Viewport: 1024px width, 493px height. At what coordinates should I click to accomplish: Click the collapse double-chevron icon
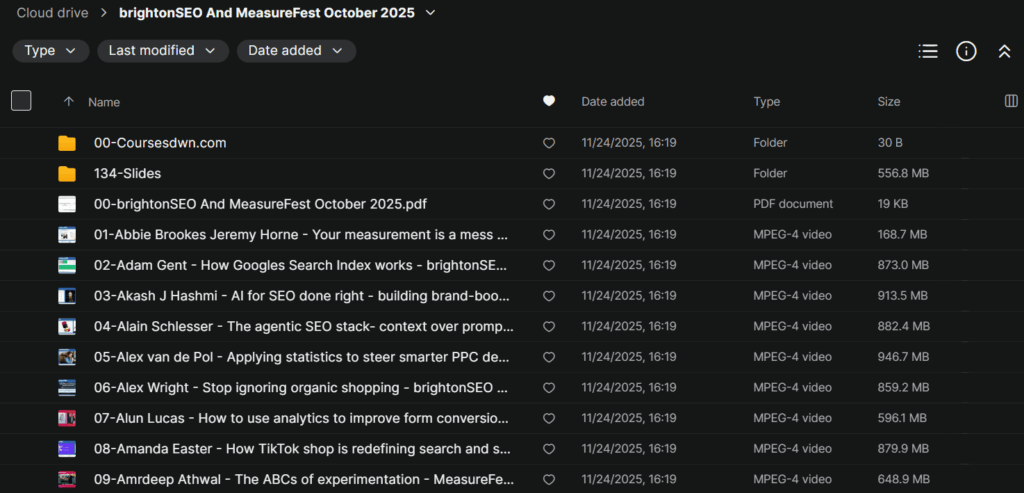pyautogui.click(x=1004, y=51)
